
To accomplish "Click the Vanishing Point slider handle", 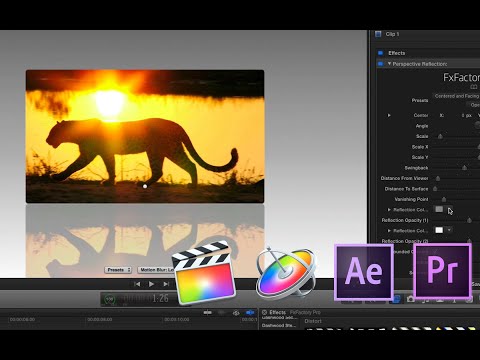I will point(444,199).
